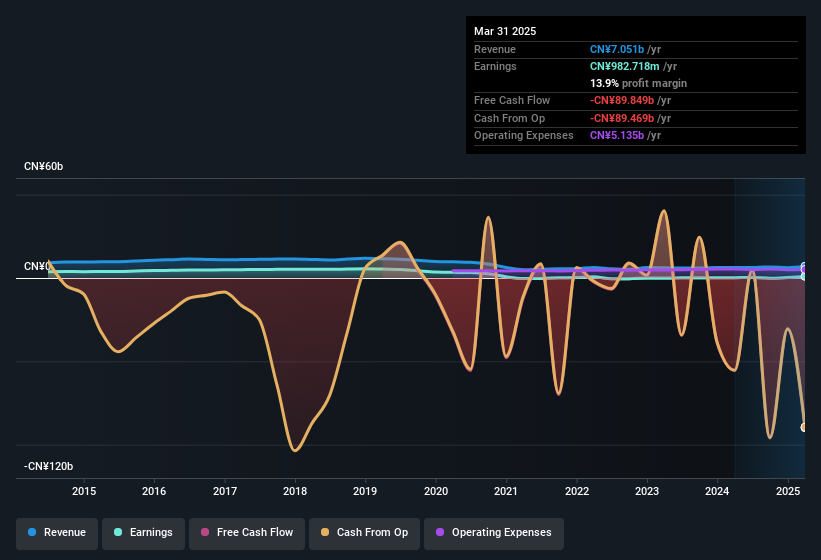Click the 2016 label on the x-axis
The image size is (821, 560).
click(x=154, y=491)
